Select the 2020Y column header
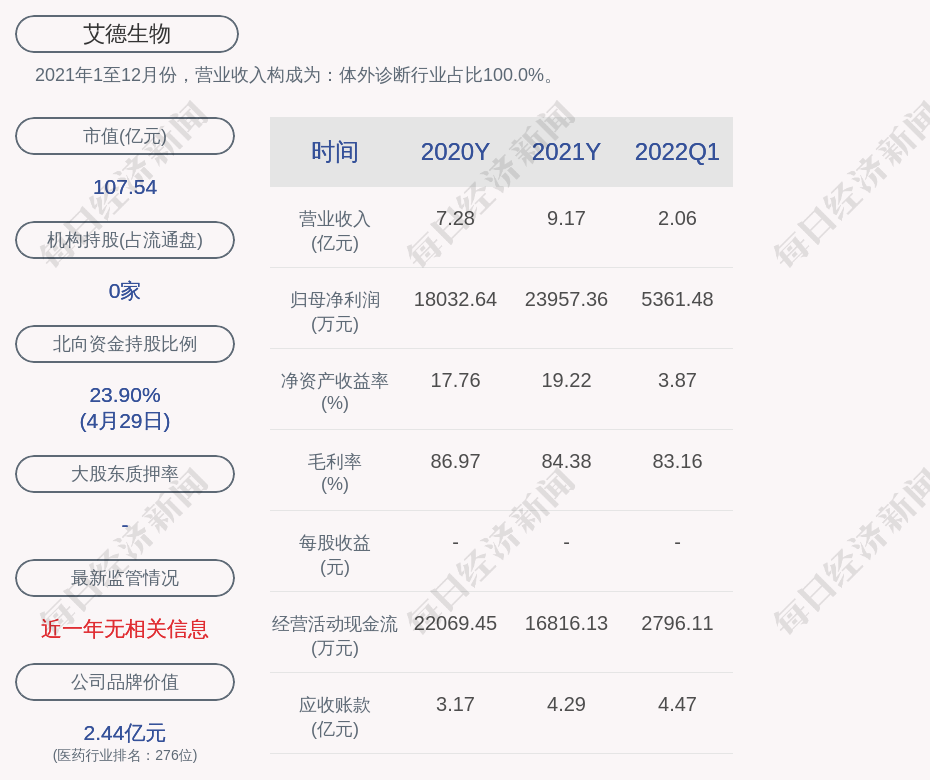Image resolution: width=930 pixels, height=780 pixels. click(455, 152)
